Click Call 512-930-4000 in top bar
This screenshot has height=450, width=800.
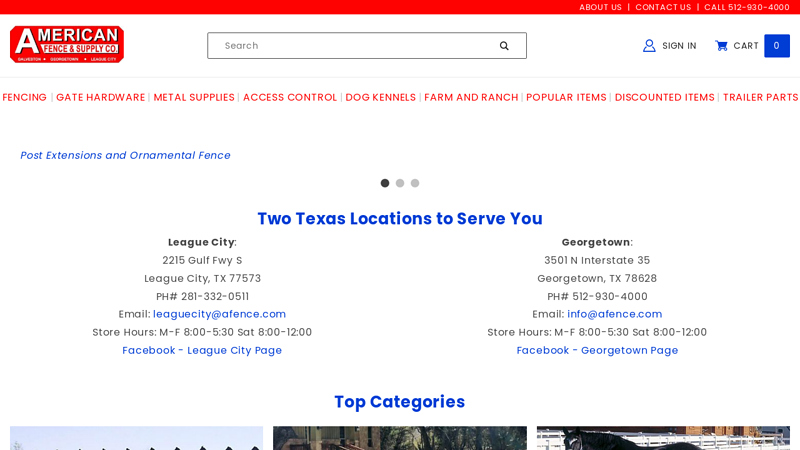(746, 7)
